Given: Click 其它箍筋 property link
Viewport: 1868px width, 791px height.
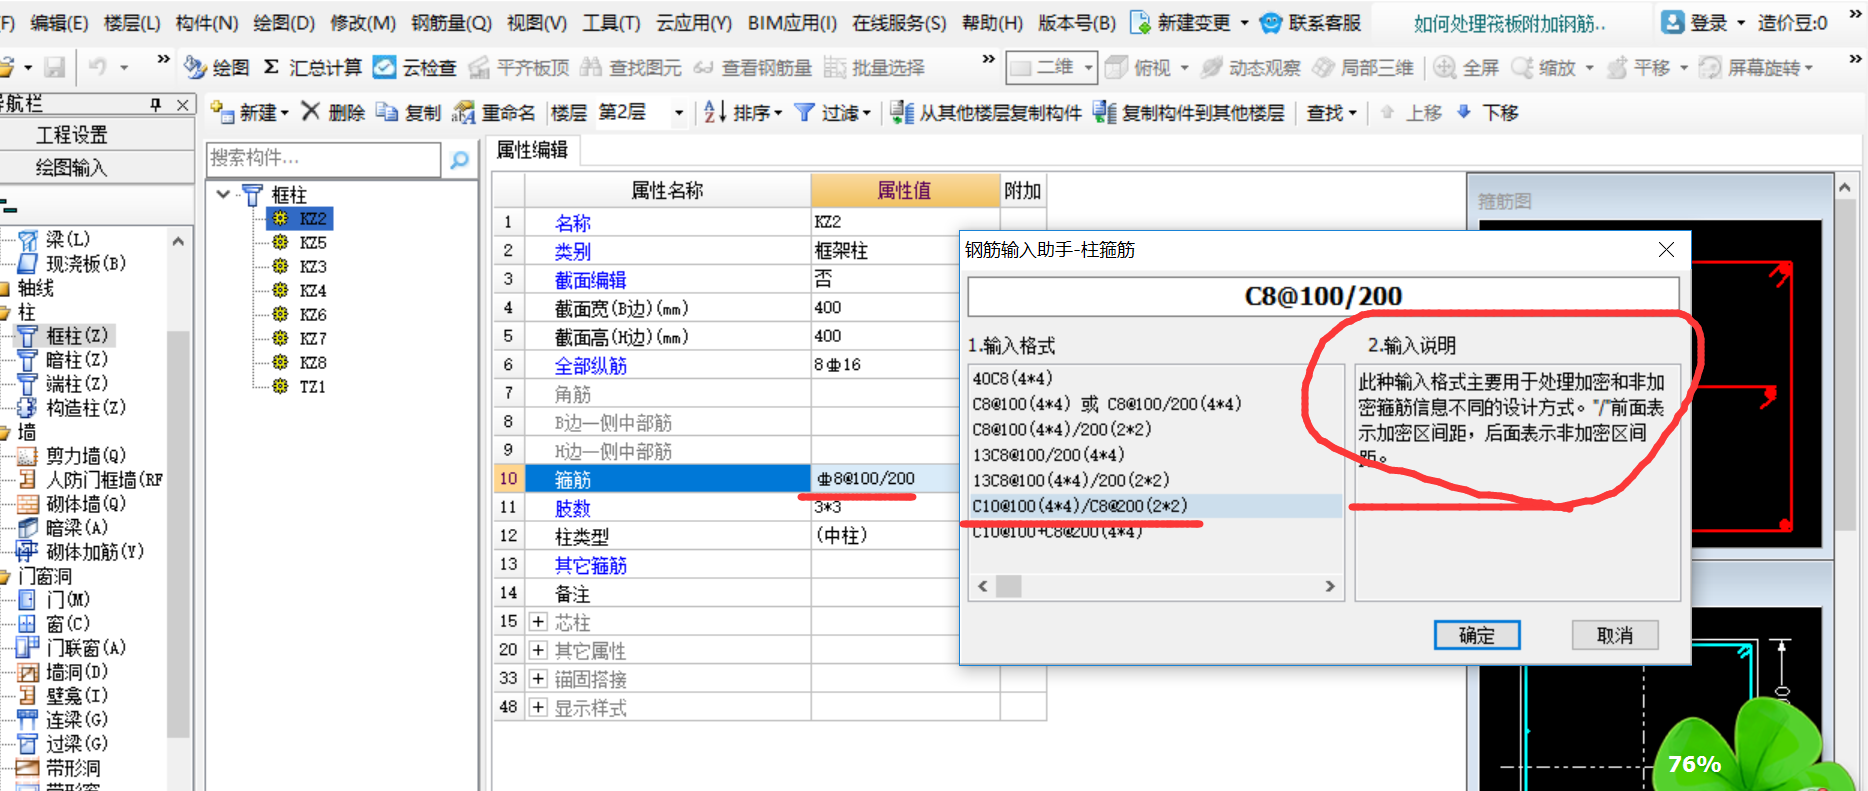Looking at the screenshot, I should click(x=591, y=566).
